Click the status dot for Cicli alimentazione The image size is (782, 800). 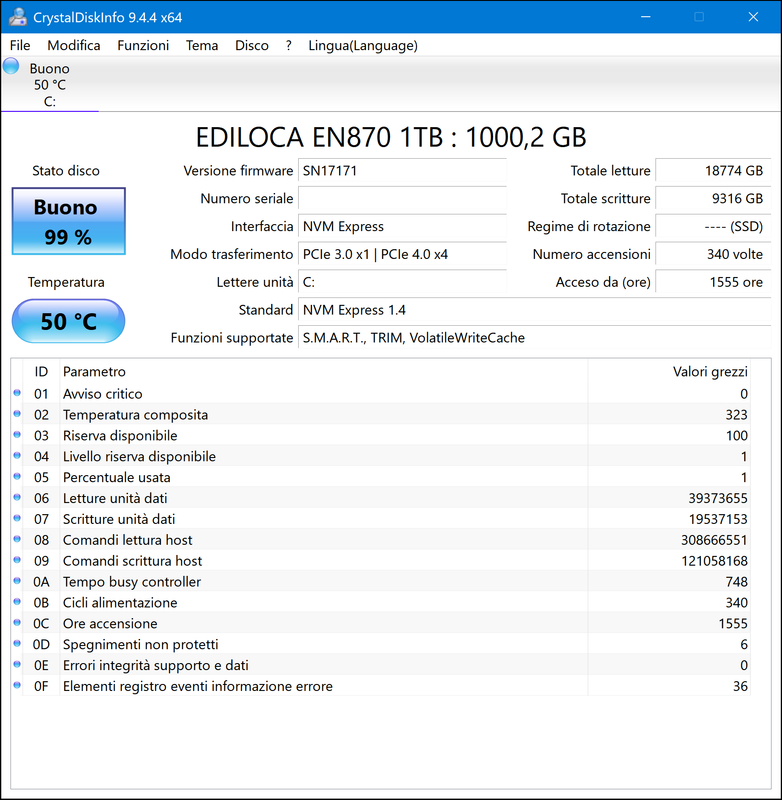coord(17,602)
